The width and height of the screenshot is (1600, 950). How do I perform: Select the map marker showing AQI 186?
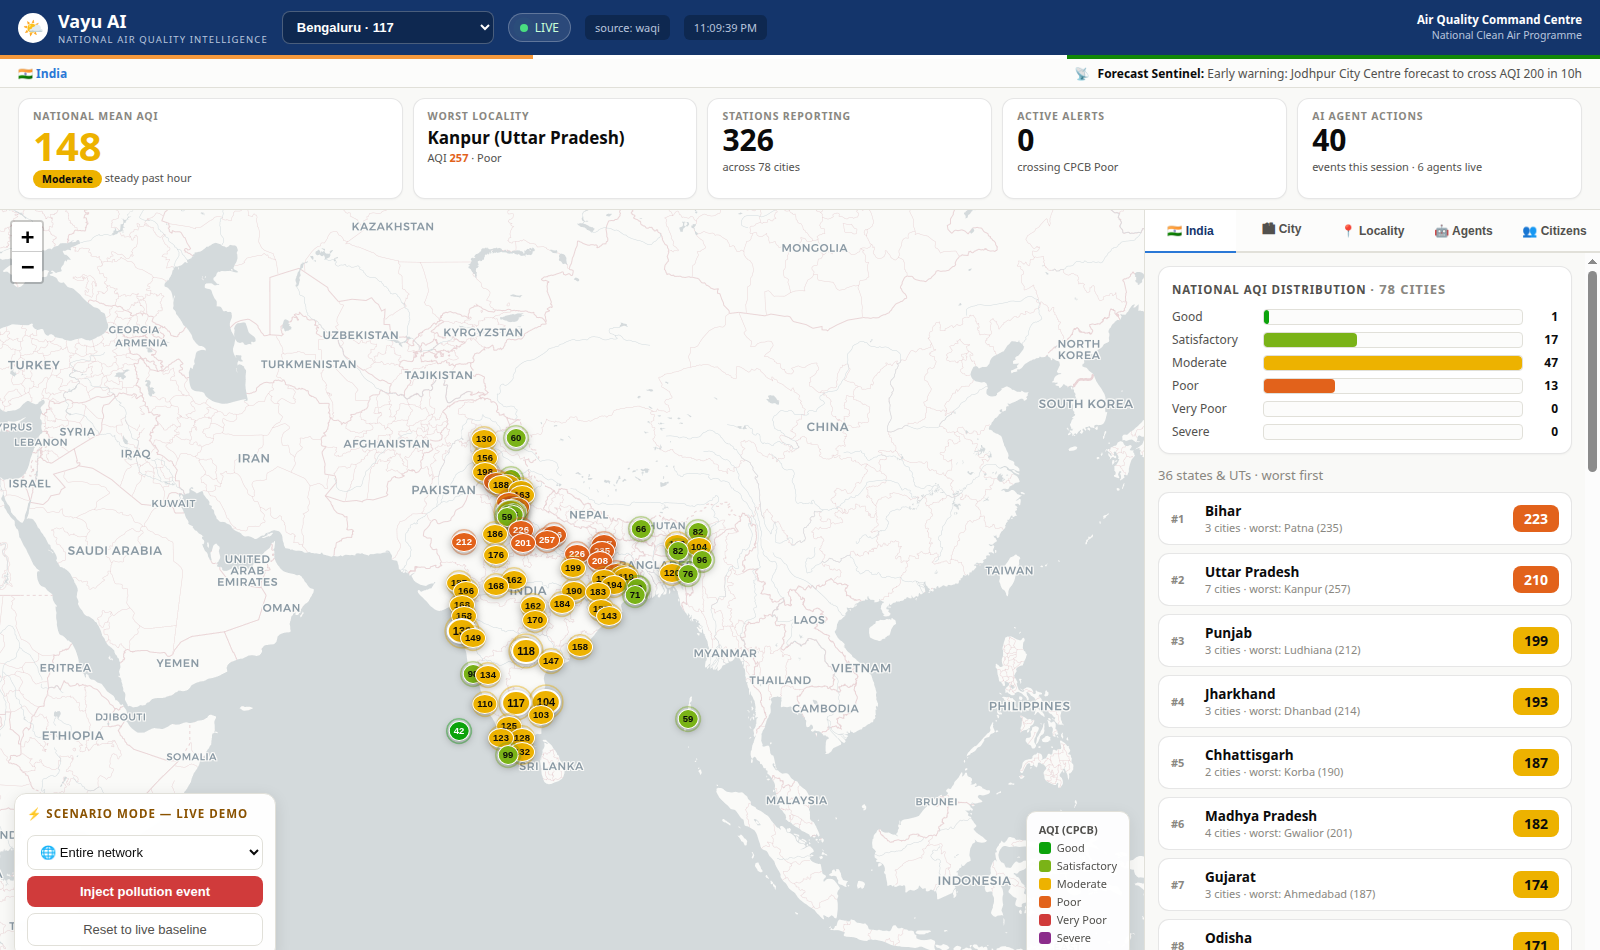495,534
